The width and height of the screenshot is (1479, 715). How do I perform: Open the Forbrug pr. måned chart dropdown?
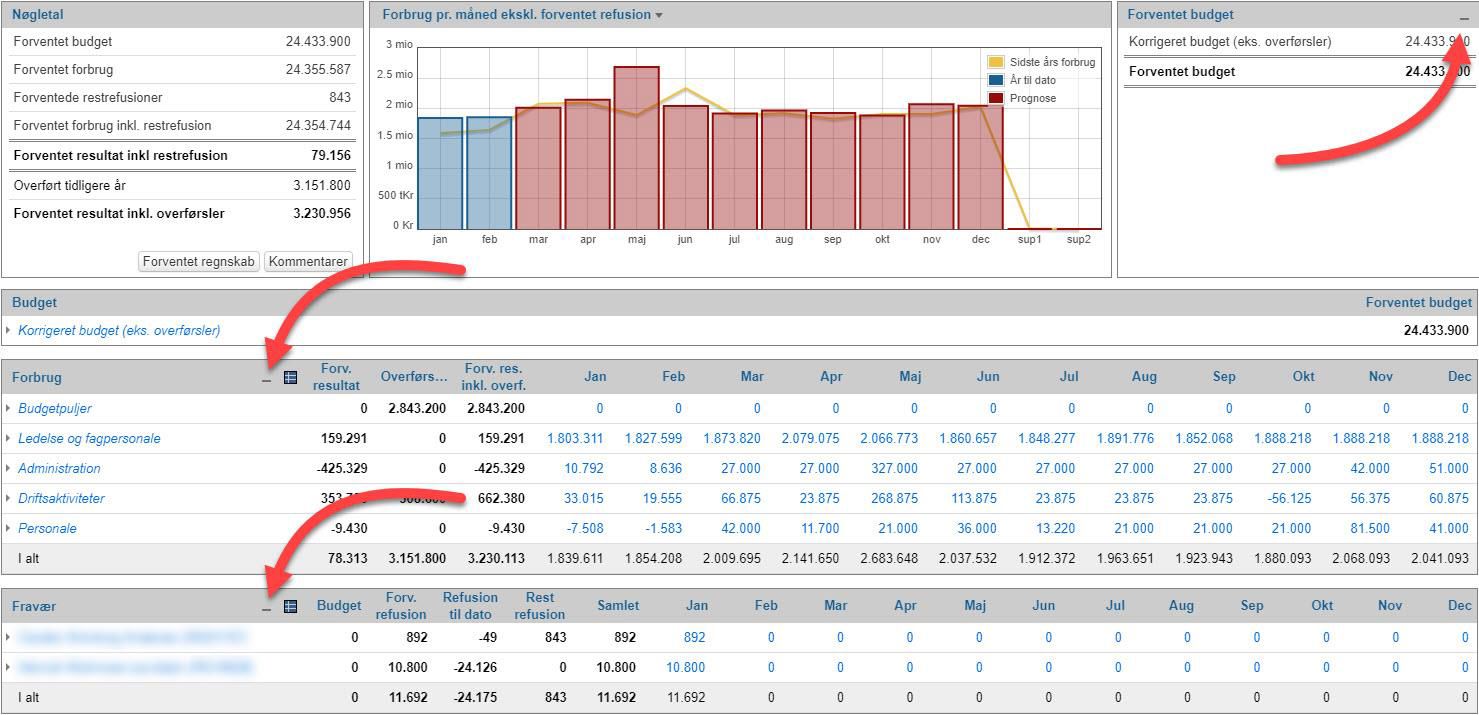659,16
